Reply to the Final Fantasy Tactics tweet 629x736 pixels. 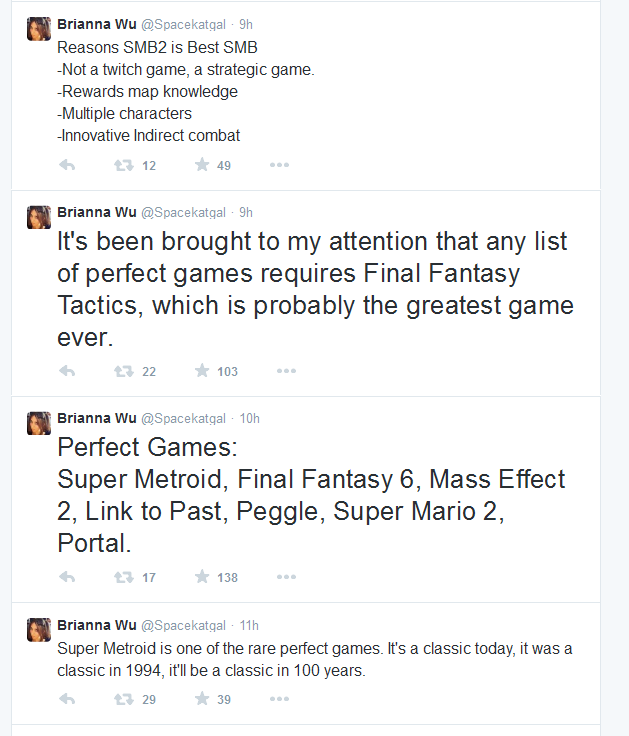pyautogui.click(x=67, y=371)
